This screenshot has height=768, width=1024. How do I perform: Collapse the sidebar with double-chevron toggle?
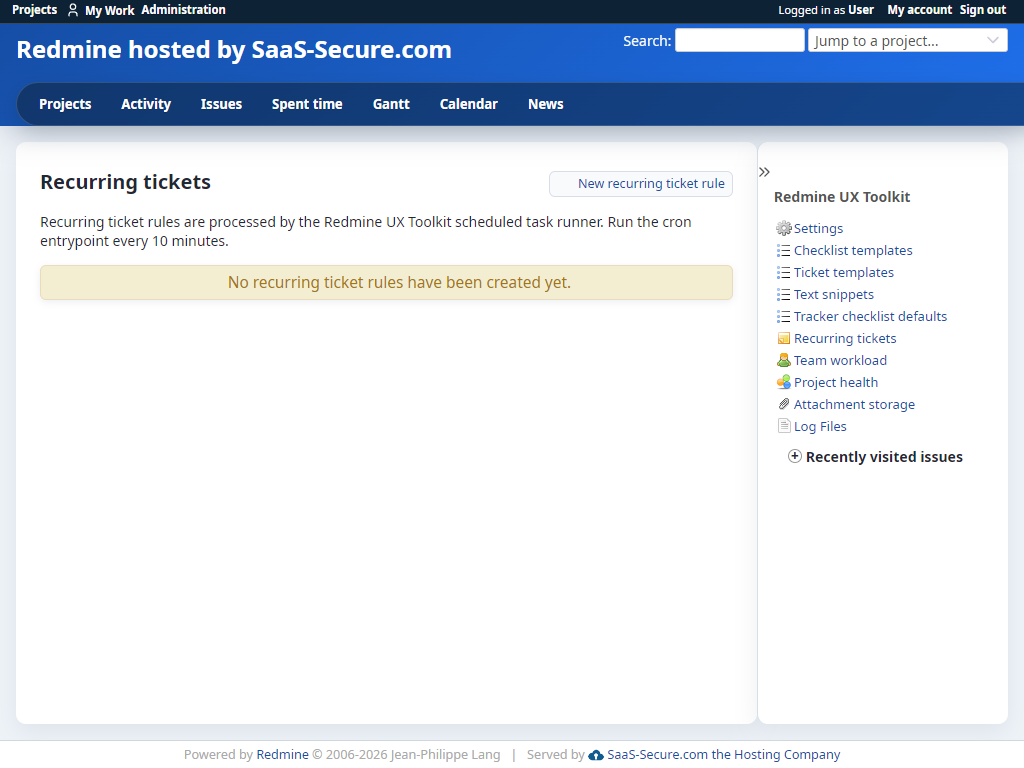[765, 172]
